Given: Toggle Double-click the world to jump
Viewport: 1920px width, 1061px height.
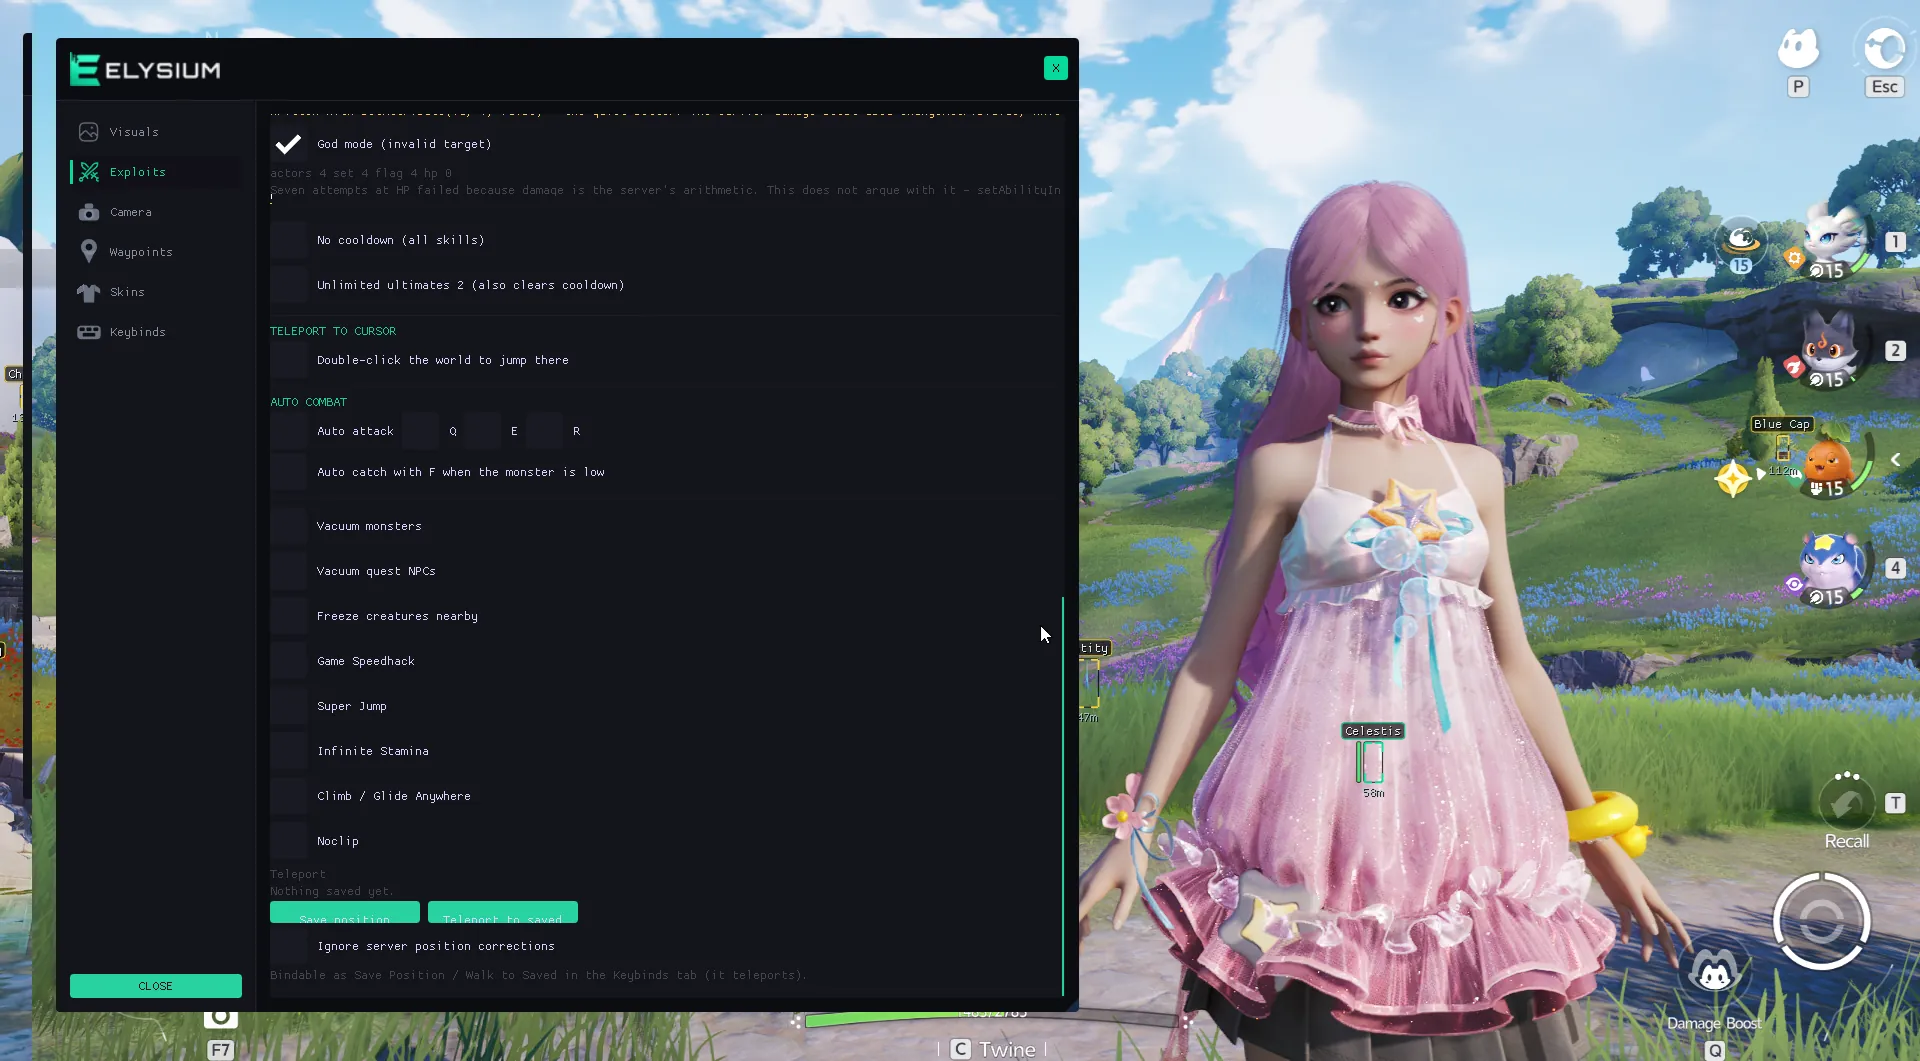Looking at the screenshot, I should [x=288, y=360].
